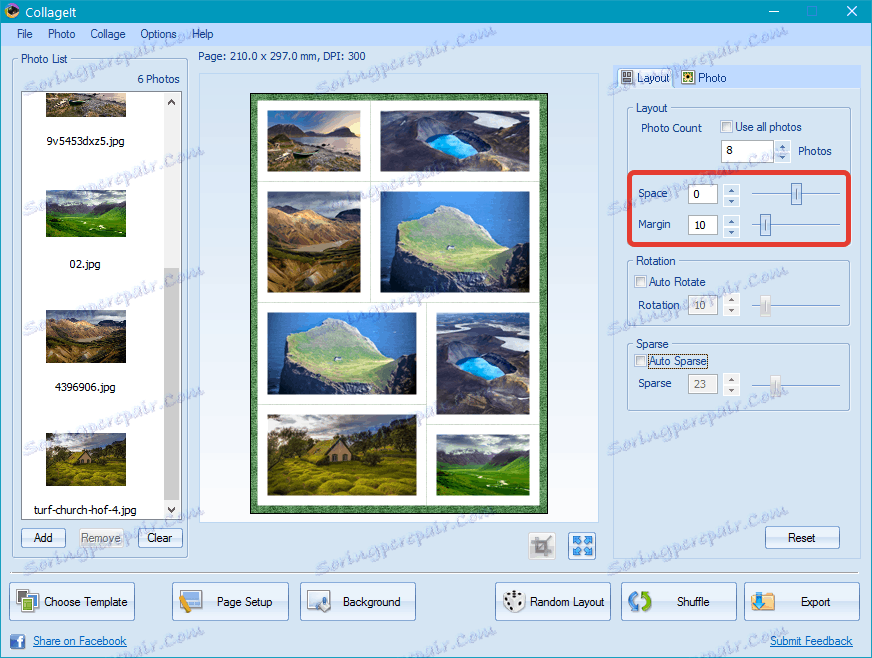This screenshot has height=658, width=872.
Task: Switch to the Photo settings tab
Action: [x=704, y=78]
